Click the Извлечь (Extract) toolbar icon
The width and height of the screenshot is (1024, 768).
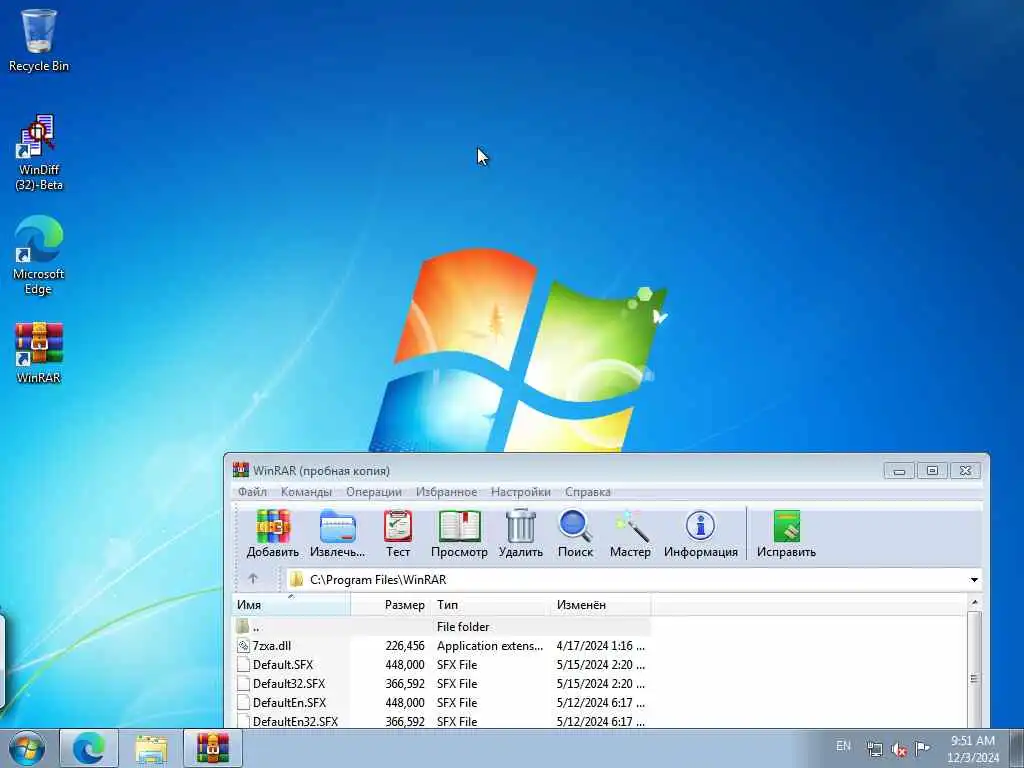coord(337,534)
